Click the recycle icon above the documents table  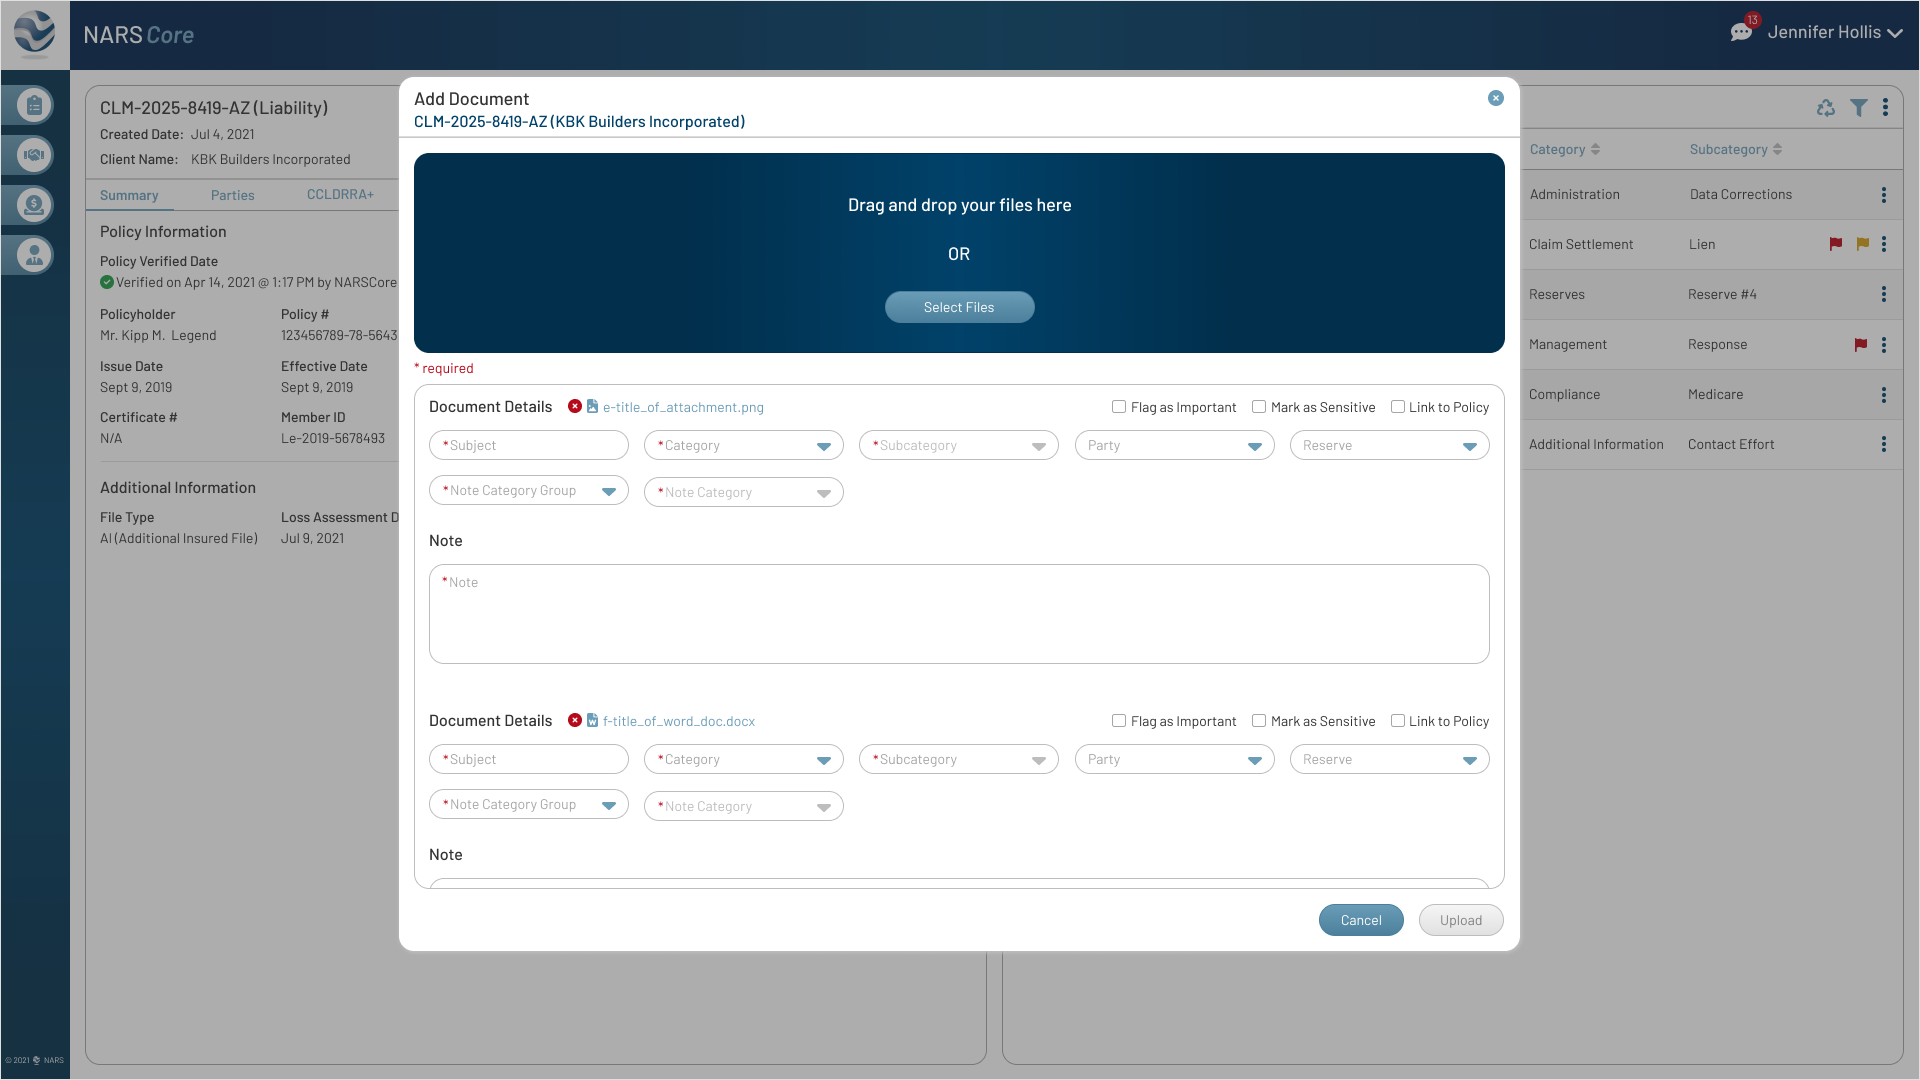click(1827, 107)
